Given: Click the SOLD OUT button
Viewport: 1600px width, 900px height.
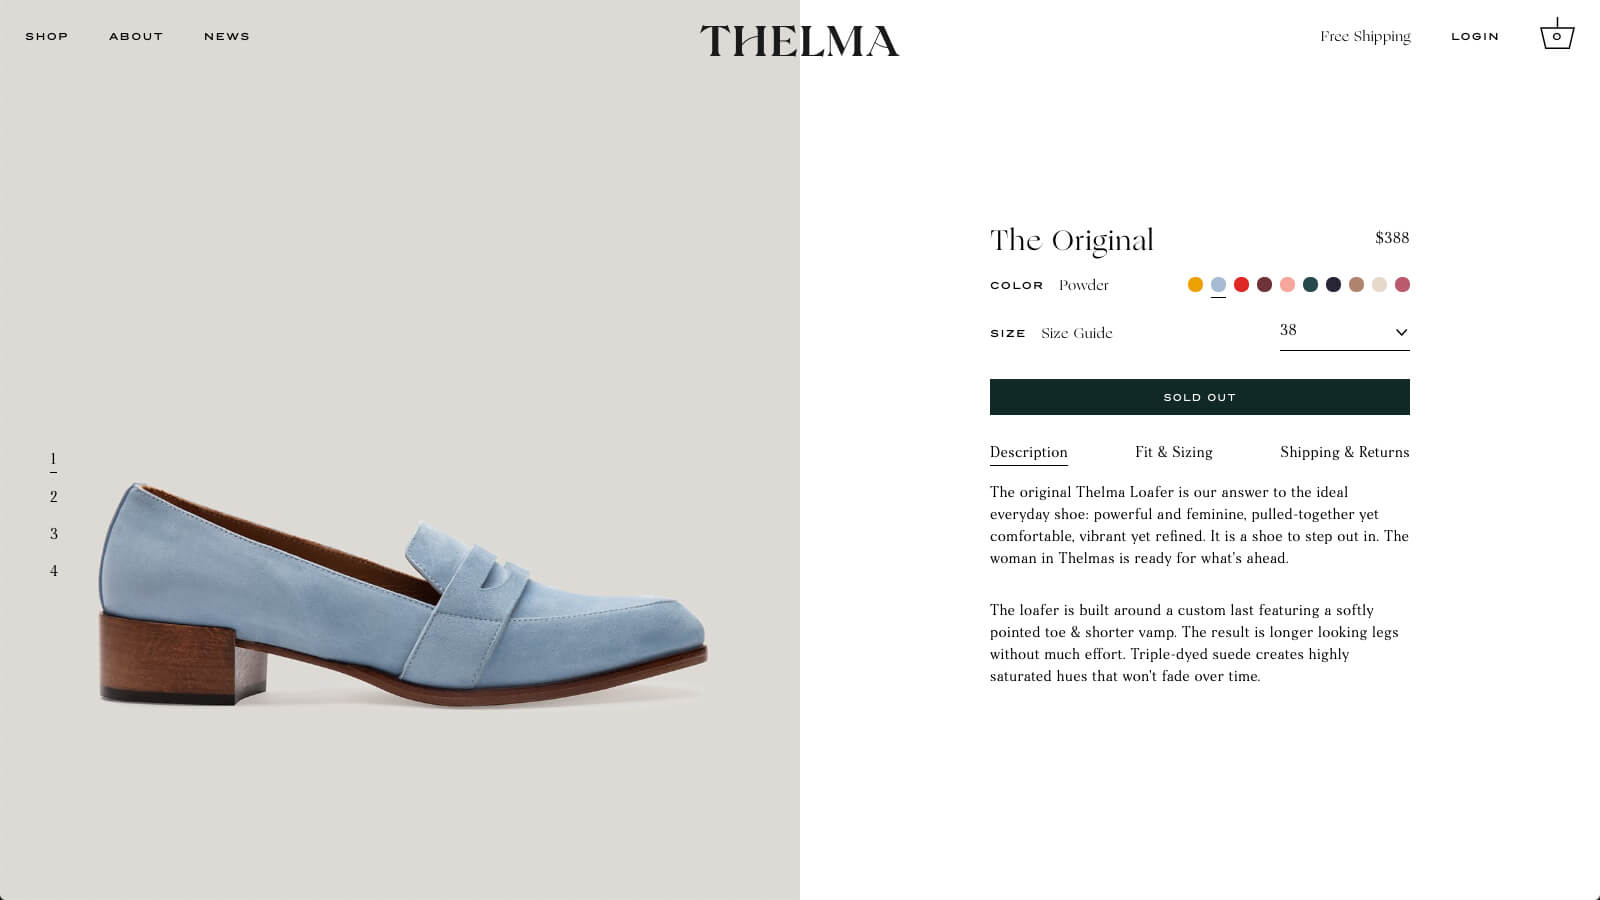Looking at the screenshot, I should tap(1199, 397).
